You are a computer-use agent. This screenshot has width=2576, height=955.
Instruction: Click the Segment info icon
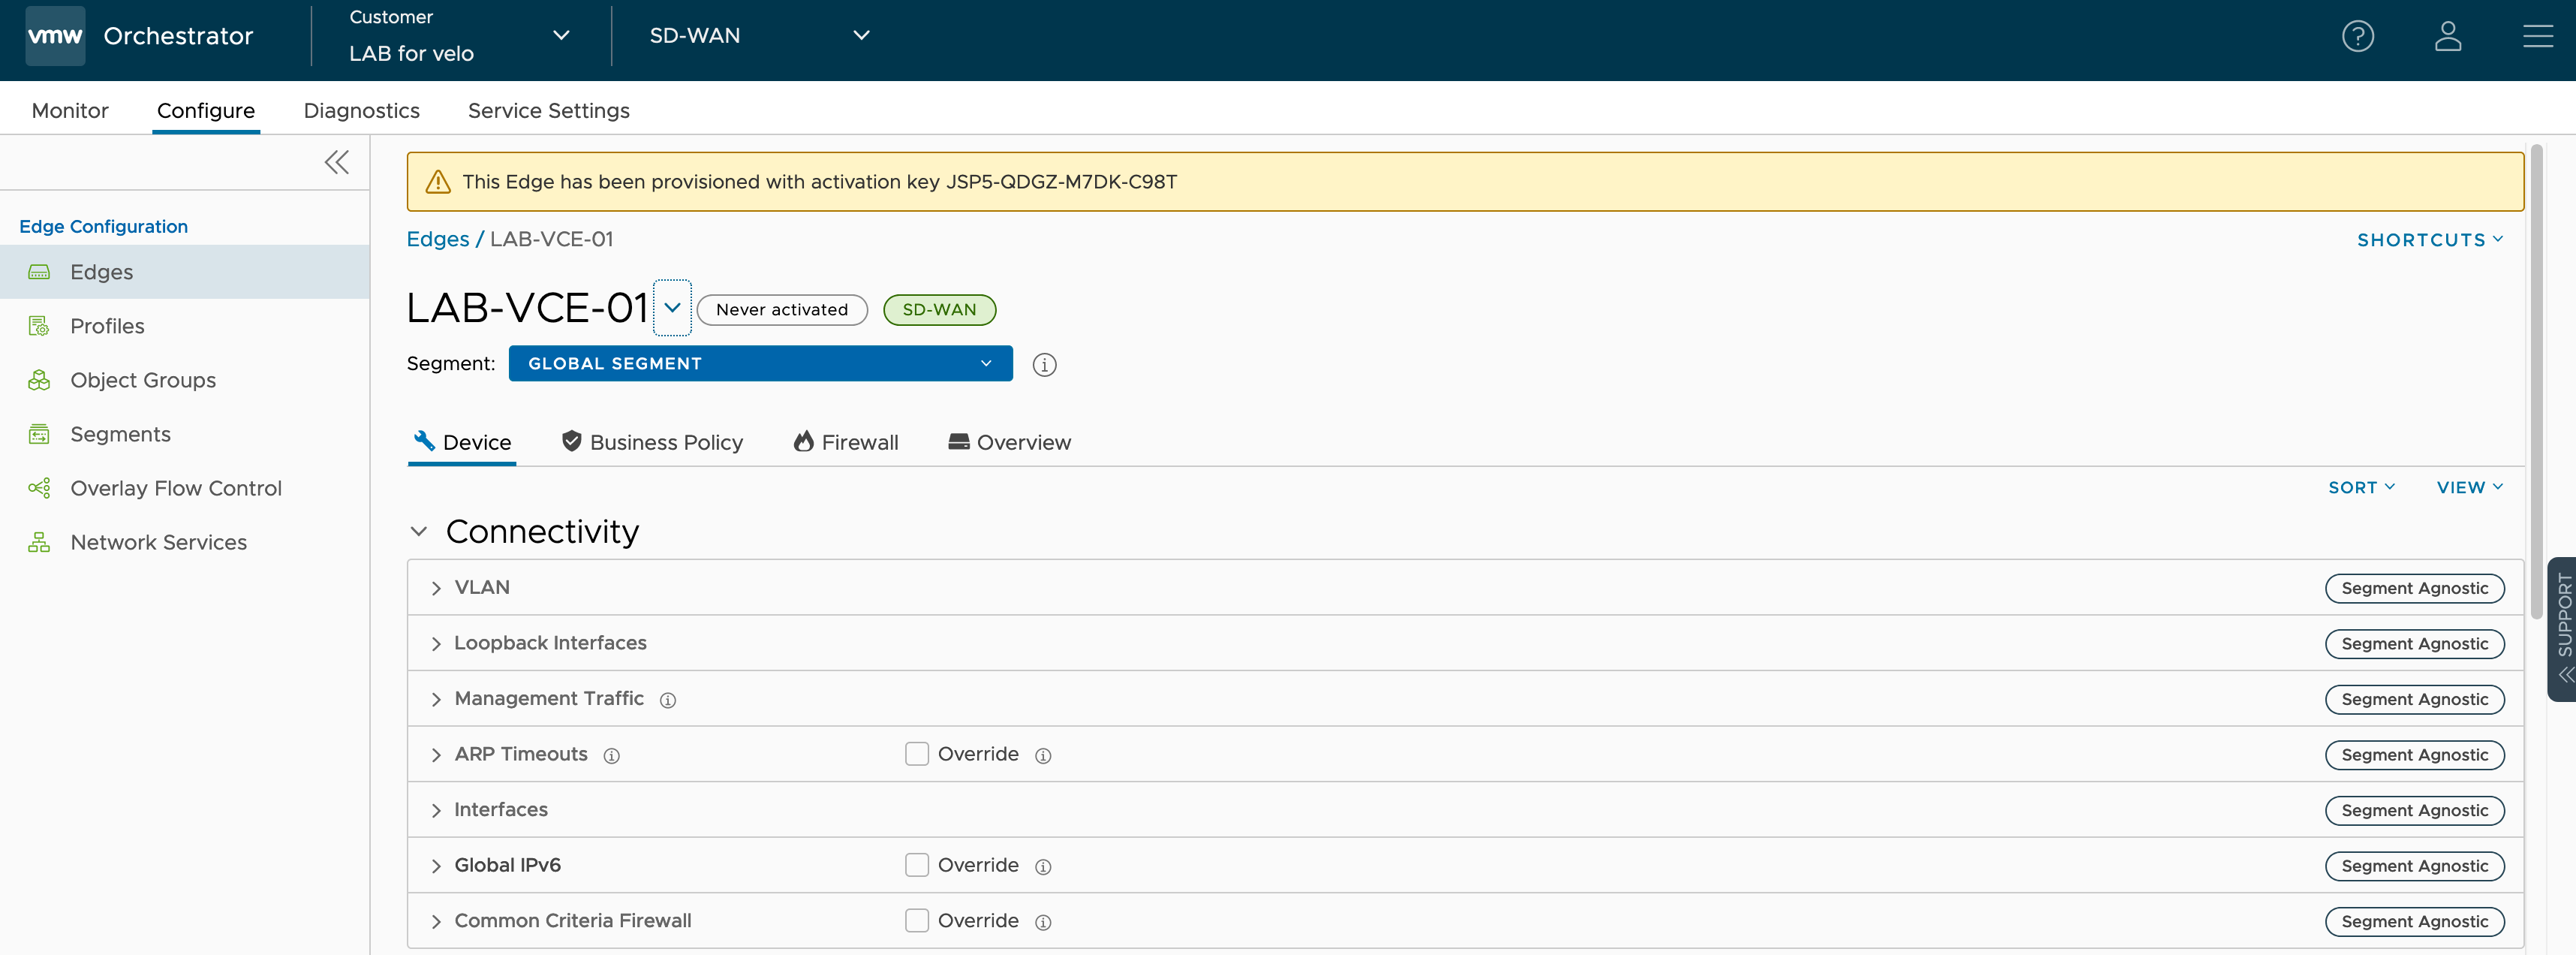point(1044,365)
